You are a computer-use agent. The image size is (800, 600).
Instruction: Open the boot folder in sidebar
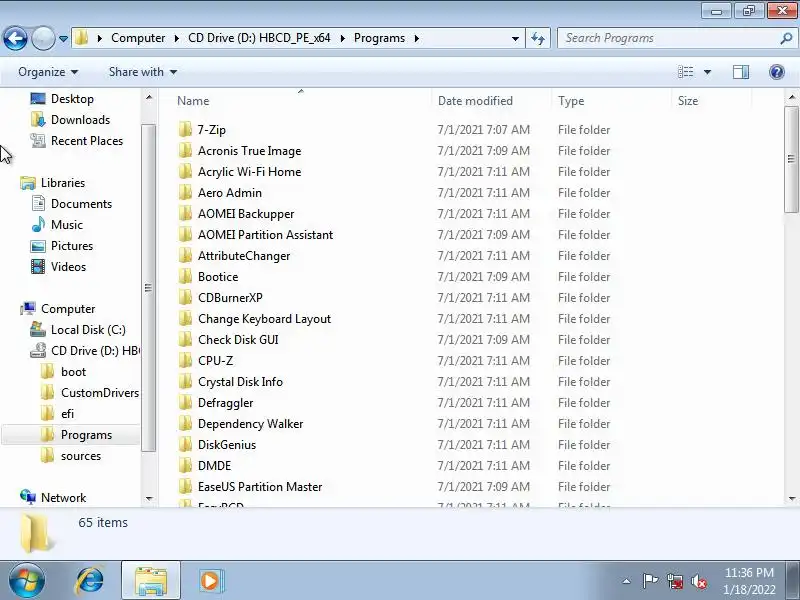(x=63, y=371)
